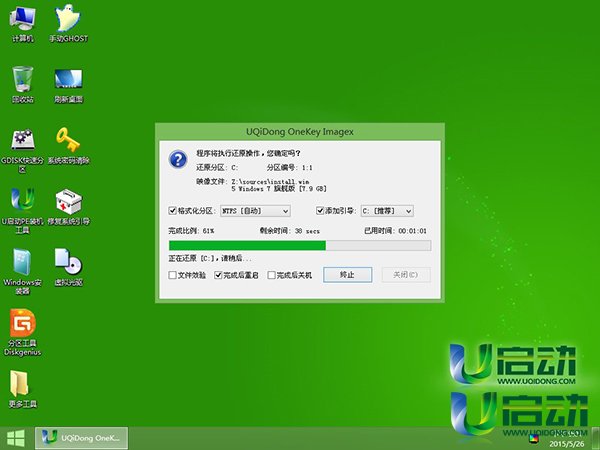This screenshot has width=600, height=450.
Task: Click the disabled 关闭(C) button
Action: [x=406, y=275]
